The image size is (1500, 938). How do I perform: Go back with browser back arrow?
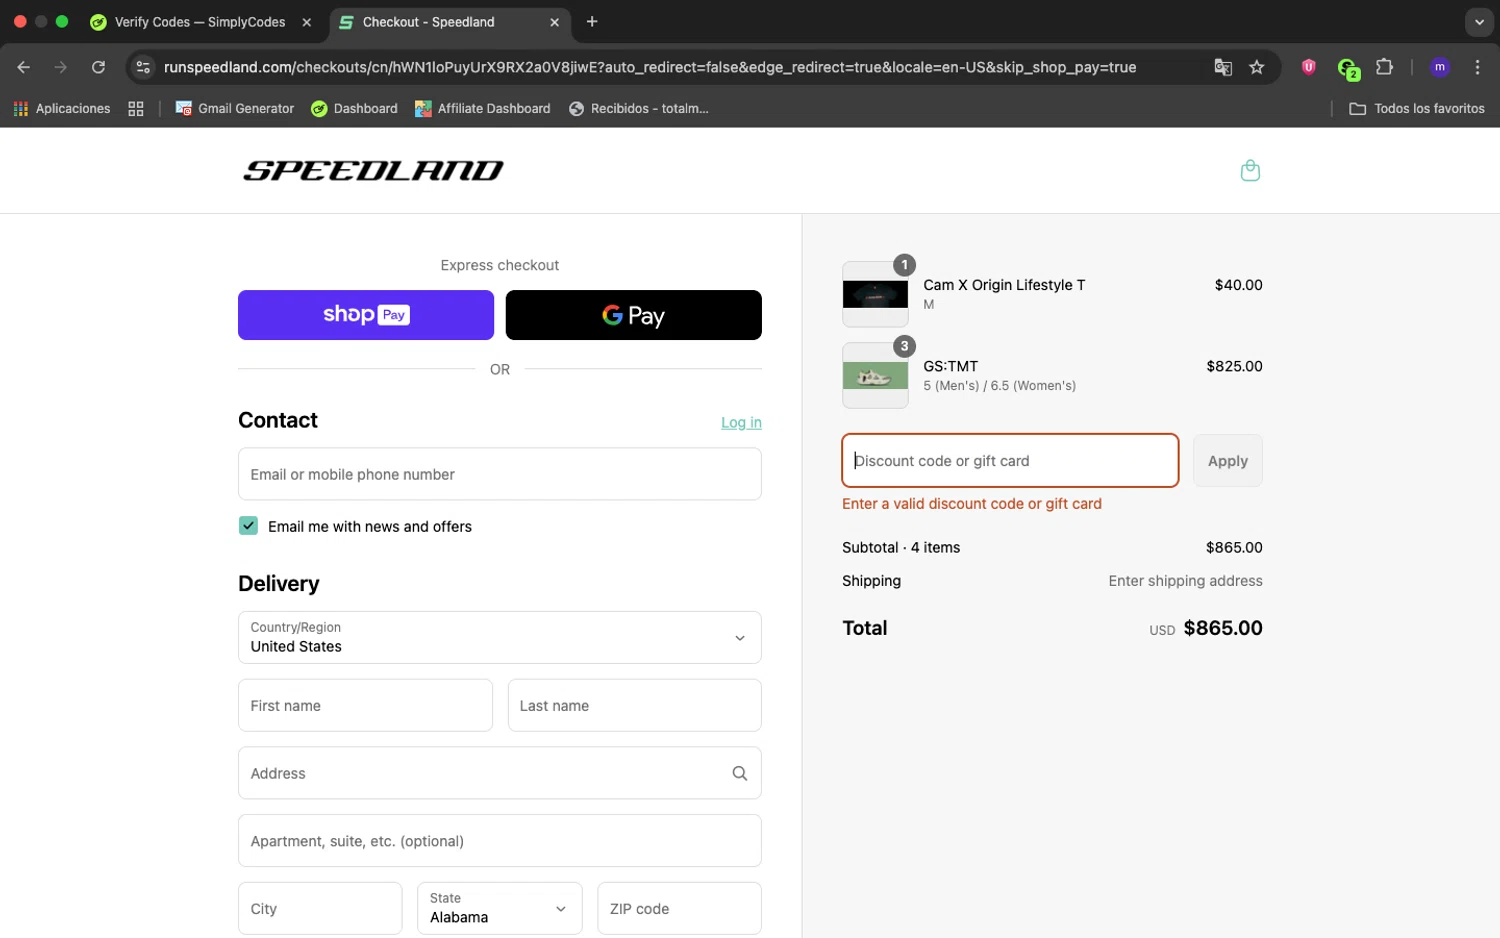tap(24, 67)
